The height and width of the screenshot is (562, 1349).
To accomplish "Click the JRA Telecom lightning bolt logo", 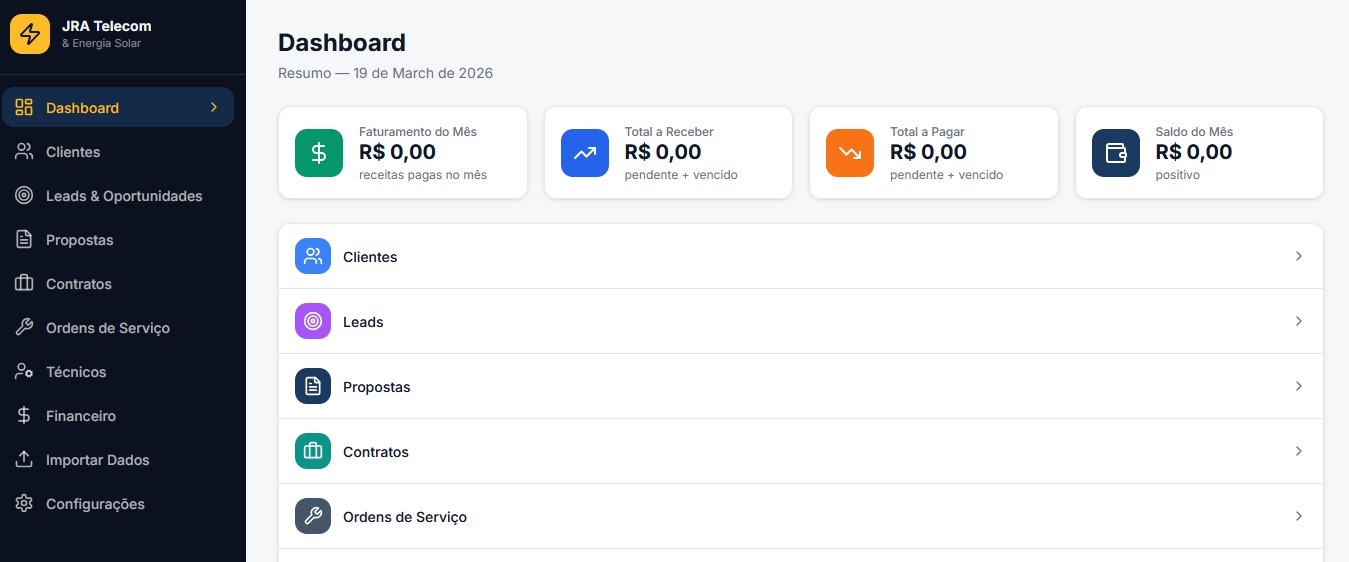I will 30,34.
